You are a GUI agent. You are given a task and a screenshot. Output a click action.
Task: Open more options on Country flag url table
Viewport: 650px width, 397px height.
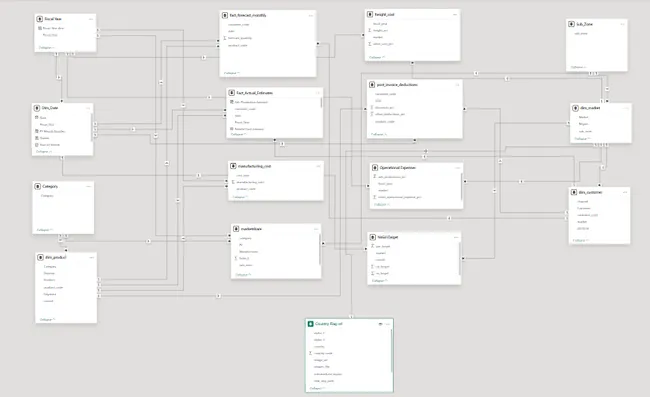(x=388, y=324)
